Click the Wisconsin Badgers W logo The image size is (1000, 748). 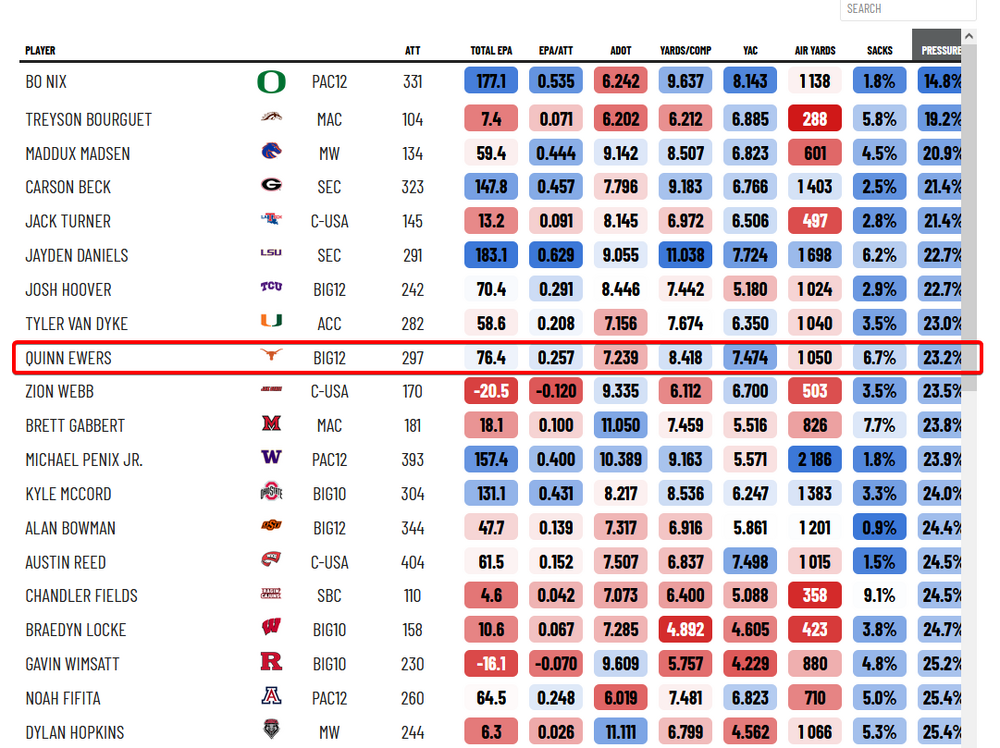click(x=271, y=629)
